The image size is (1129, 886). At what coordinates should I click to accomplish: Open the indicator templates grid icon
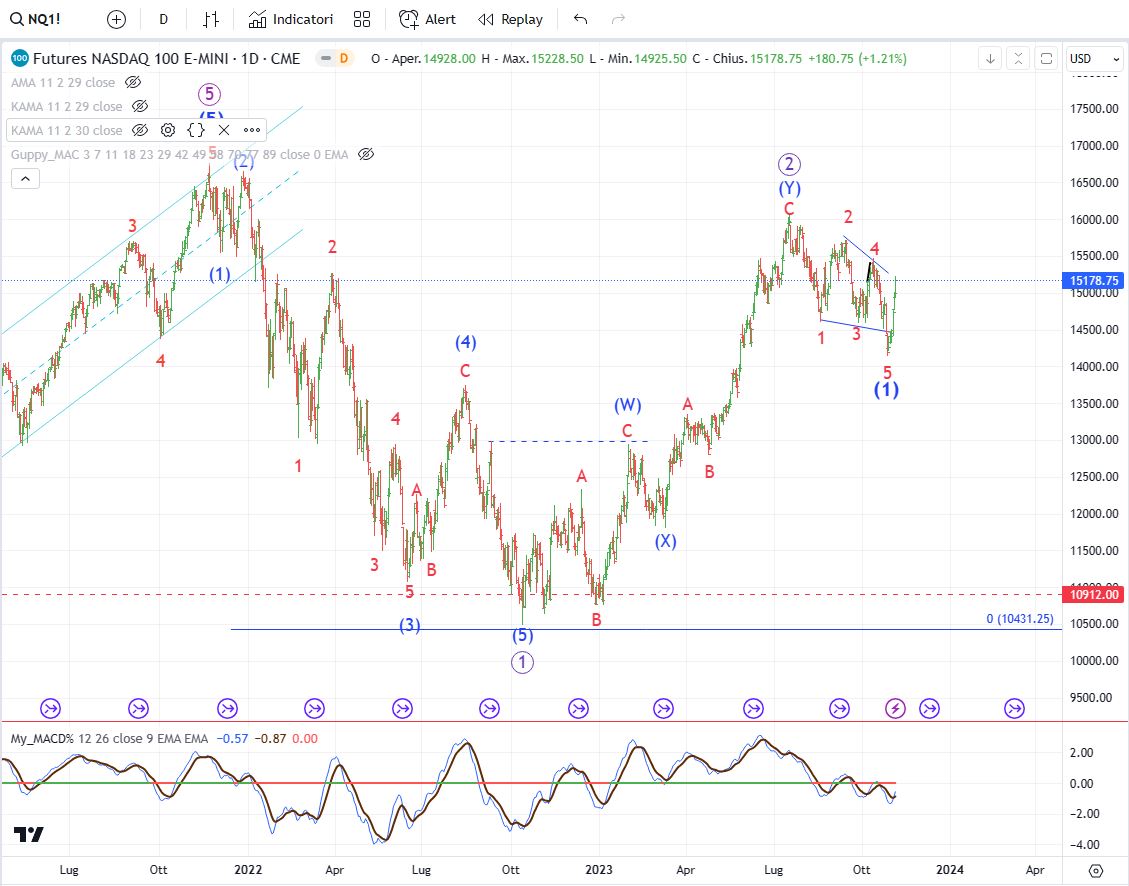[x=362, y=19]
